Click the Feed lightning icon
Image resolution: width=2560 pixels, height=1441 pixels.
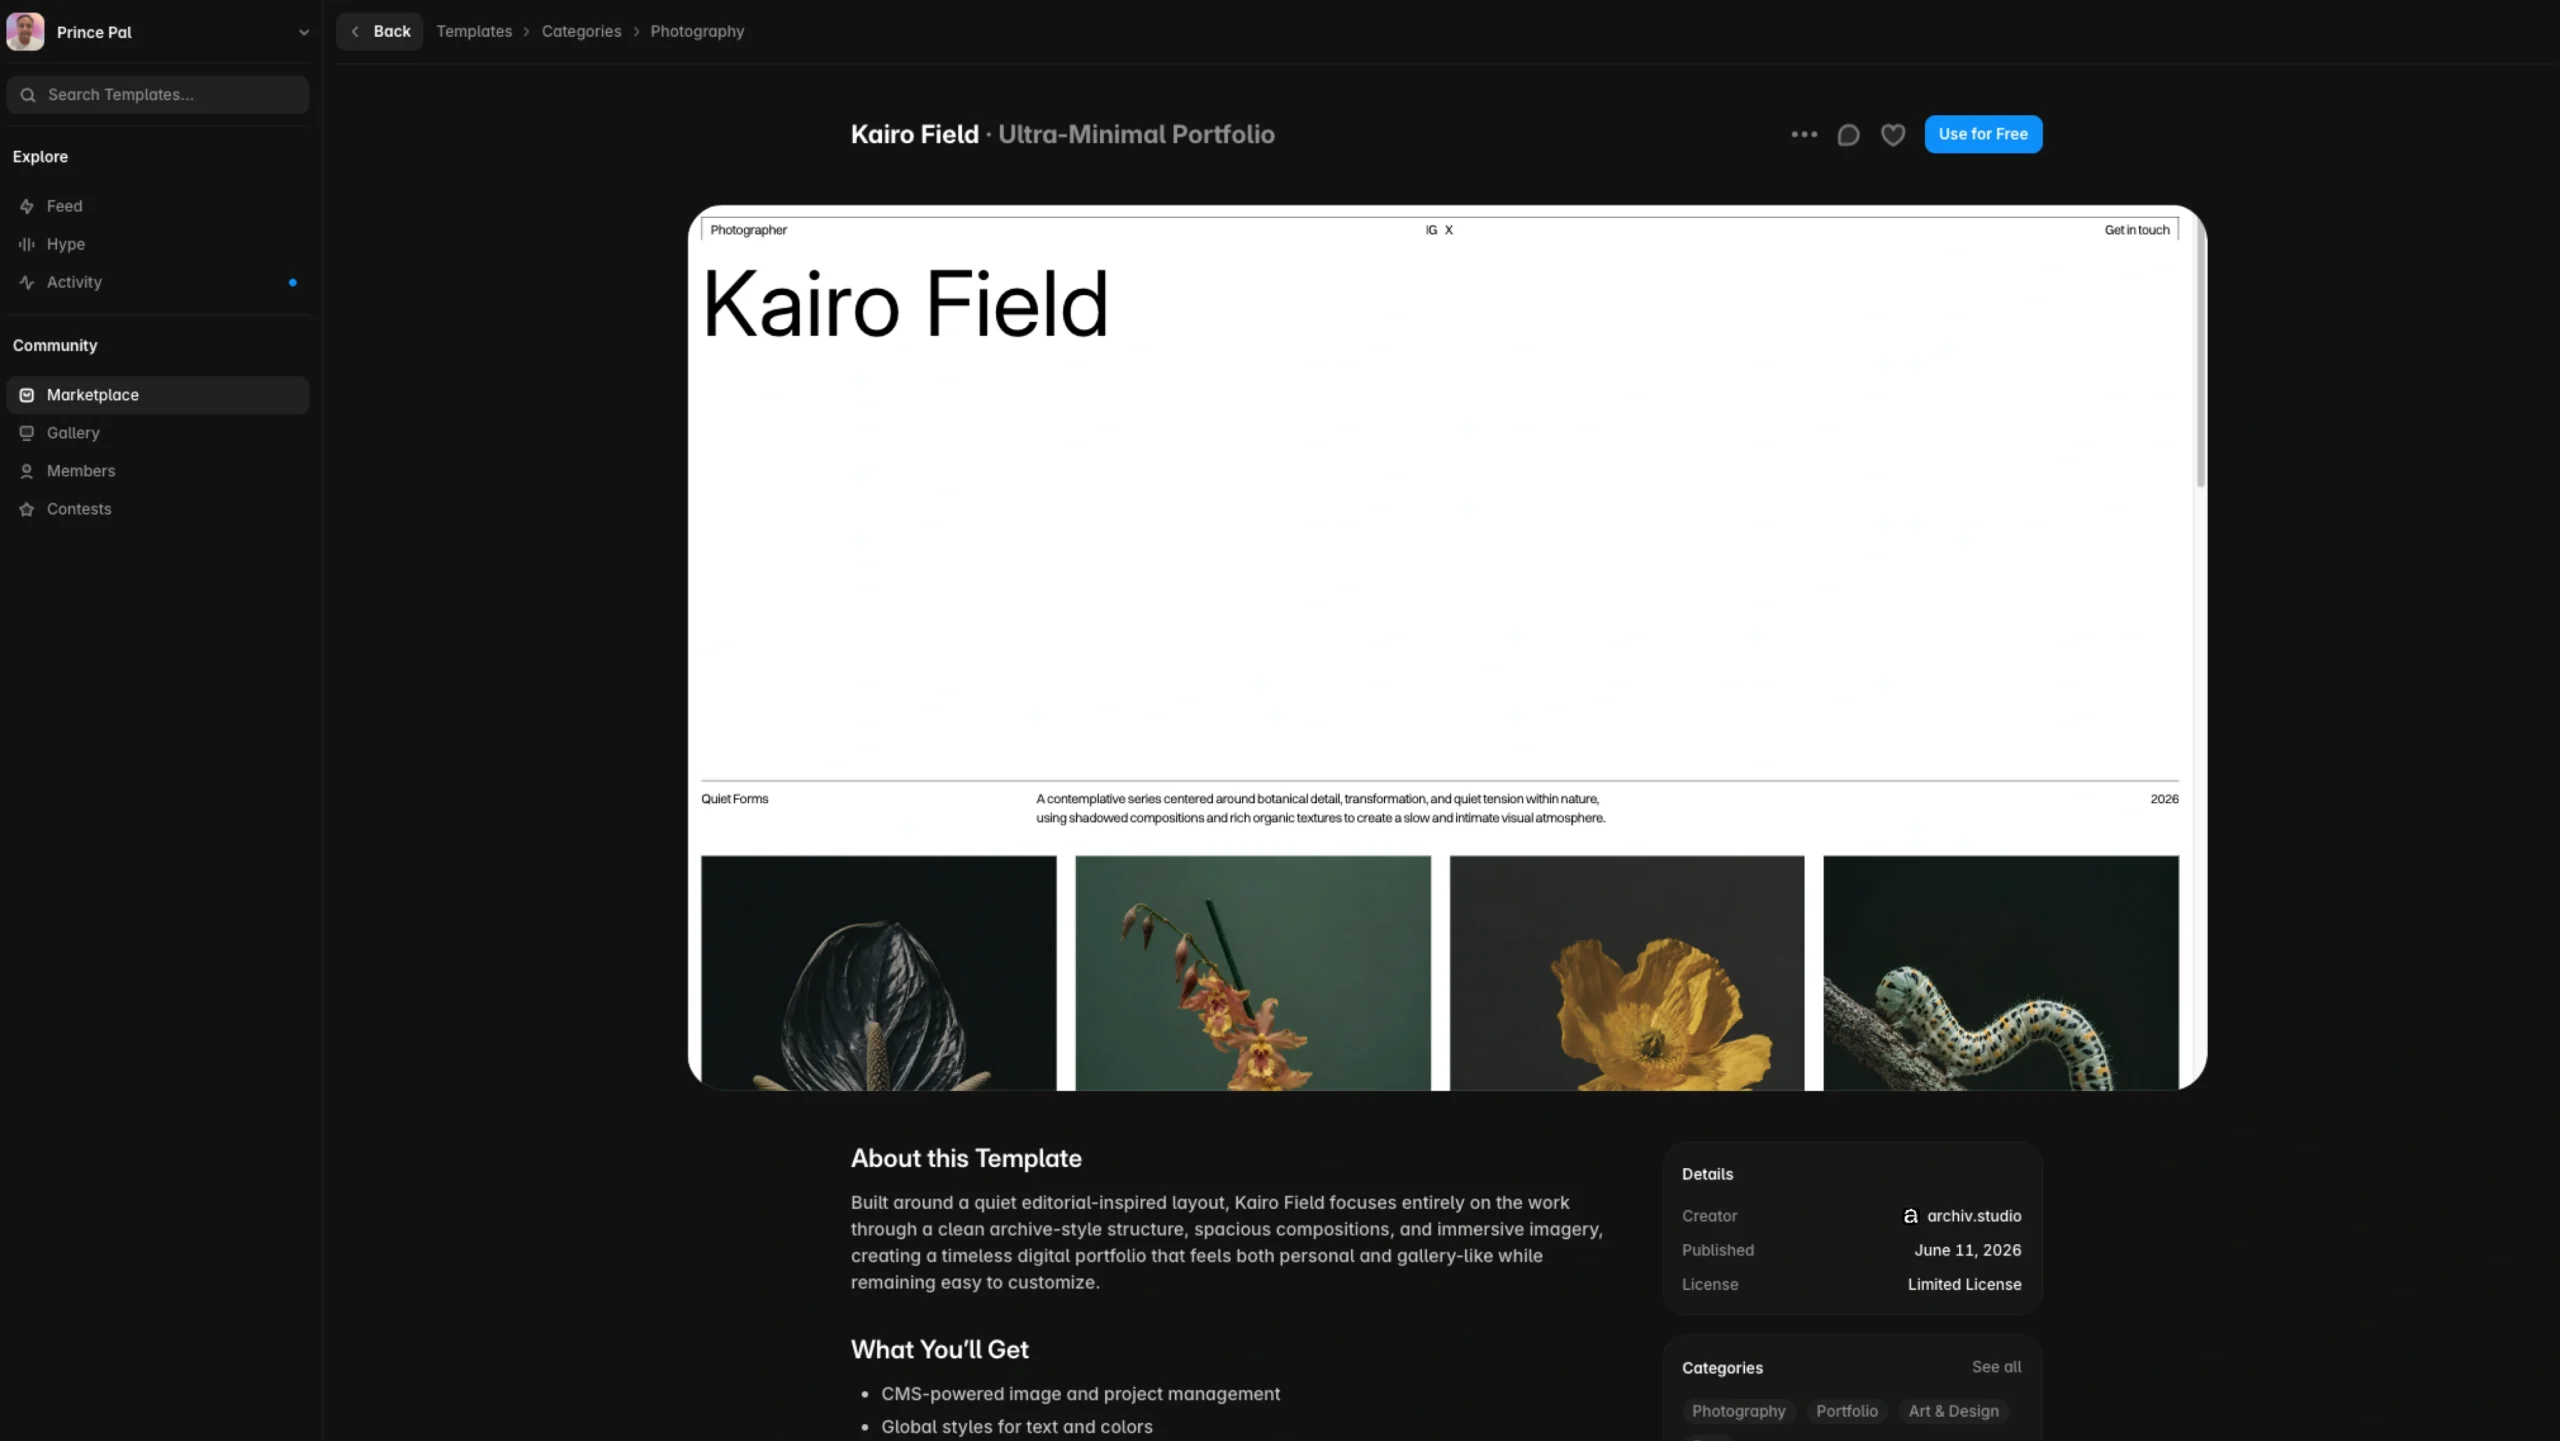coord(27,206)
